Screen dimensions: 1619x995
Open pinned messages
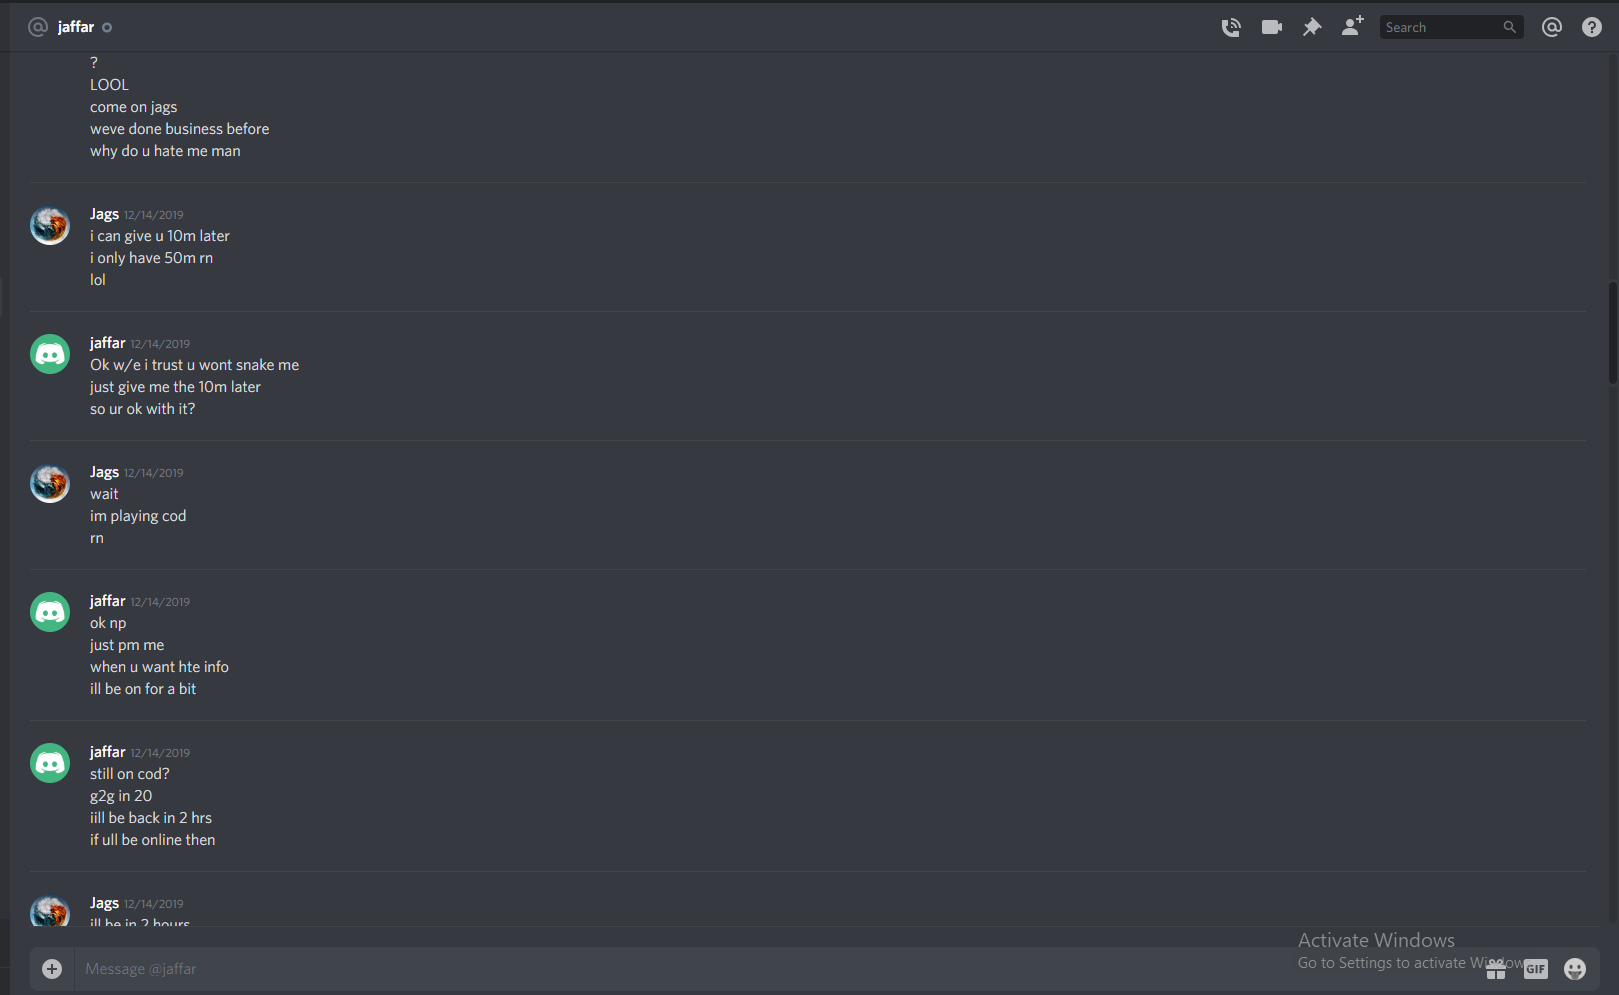point(1312,27)
